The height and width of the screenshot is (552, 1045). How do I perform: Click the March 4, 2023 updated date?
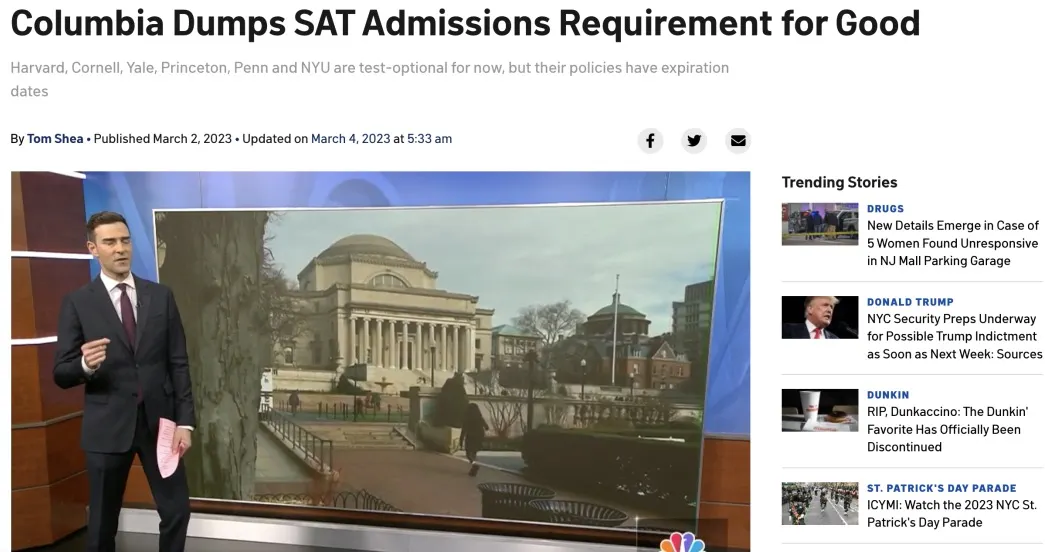(350, 139)
